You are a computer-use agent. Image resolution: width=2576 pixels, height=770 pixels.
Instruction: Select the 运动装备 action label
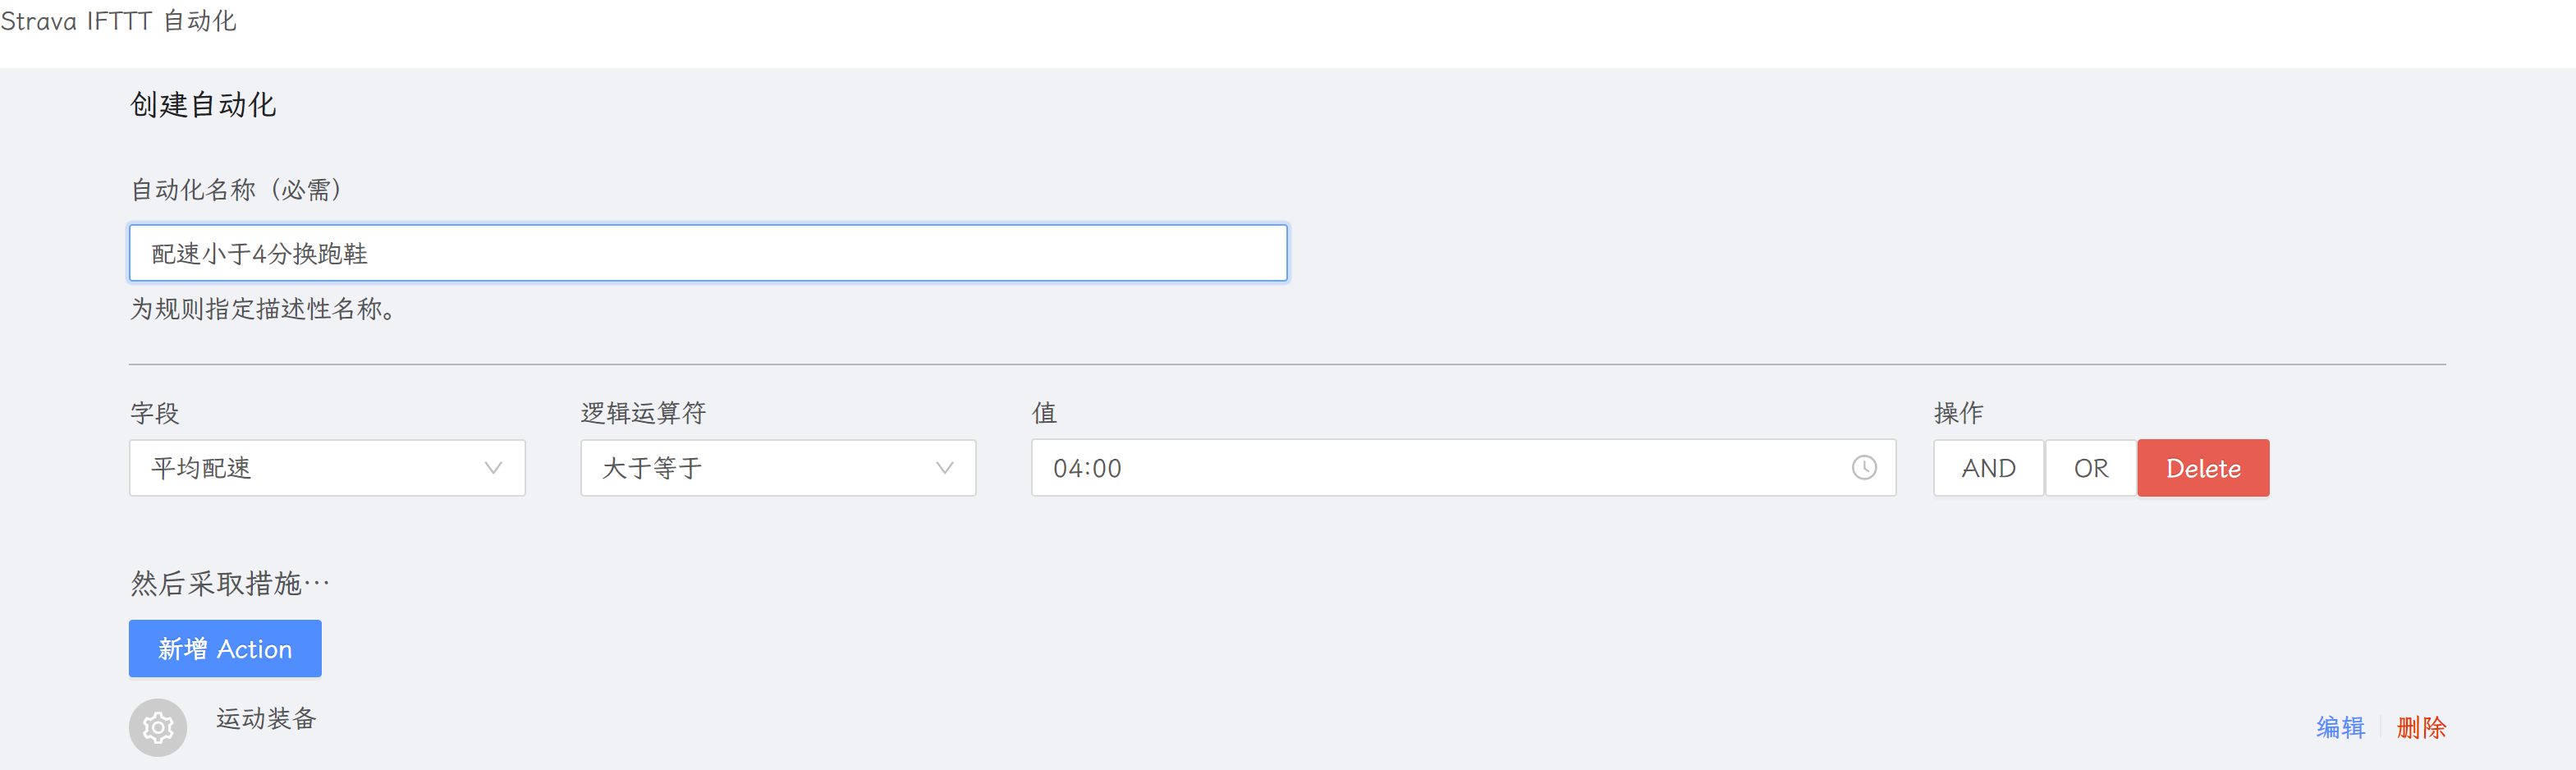pyautogui.click(x=266, y=718)
